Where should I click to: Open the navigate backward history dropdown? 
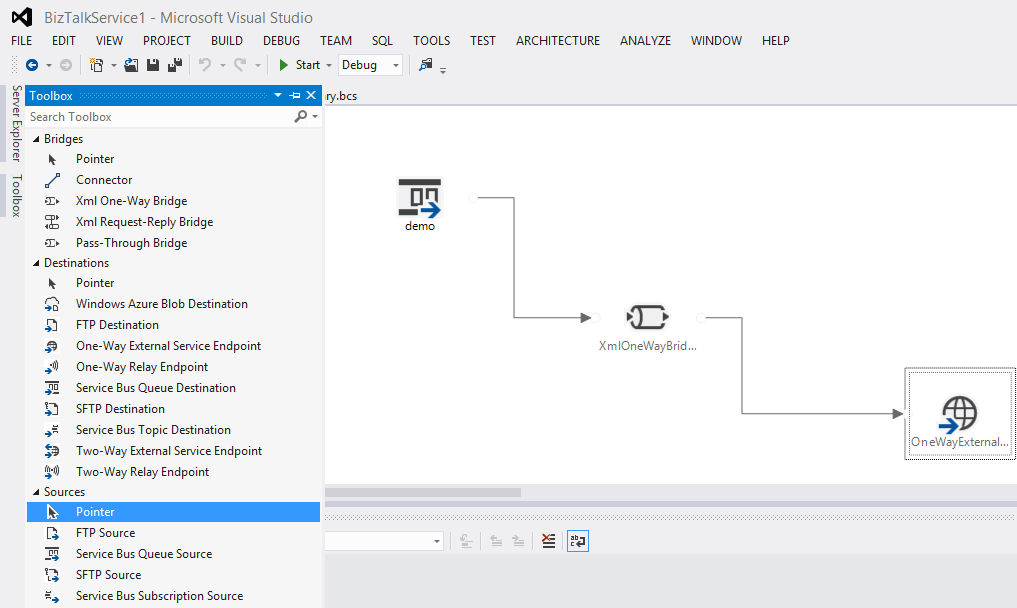coord(49,65)
